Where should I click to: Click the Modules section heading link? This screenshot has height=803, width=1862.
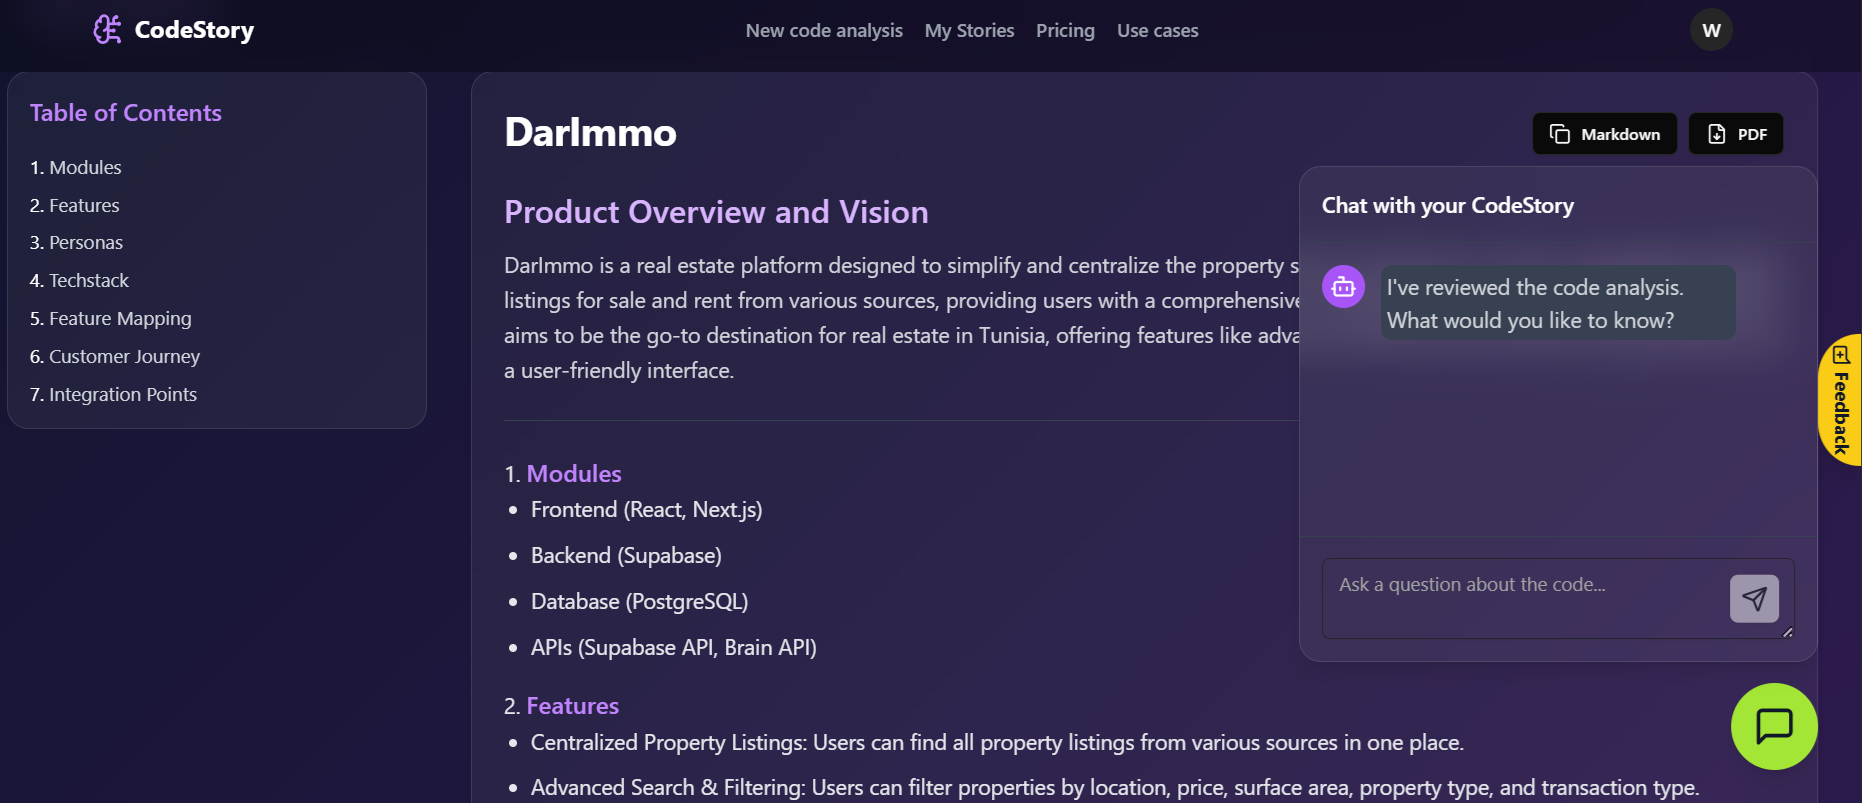(573, 474)
